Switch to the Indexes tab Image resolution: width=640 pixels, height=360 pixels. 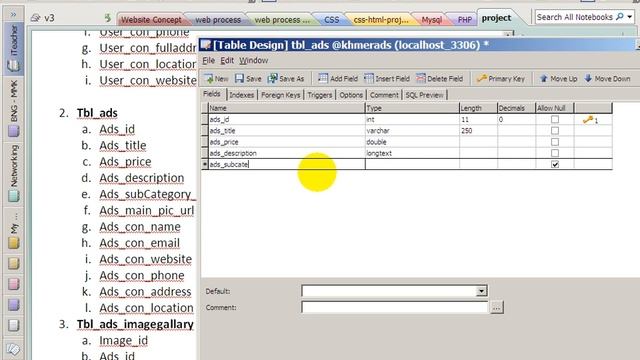click(x=242, y=95)
